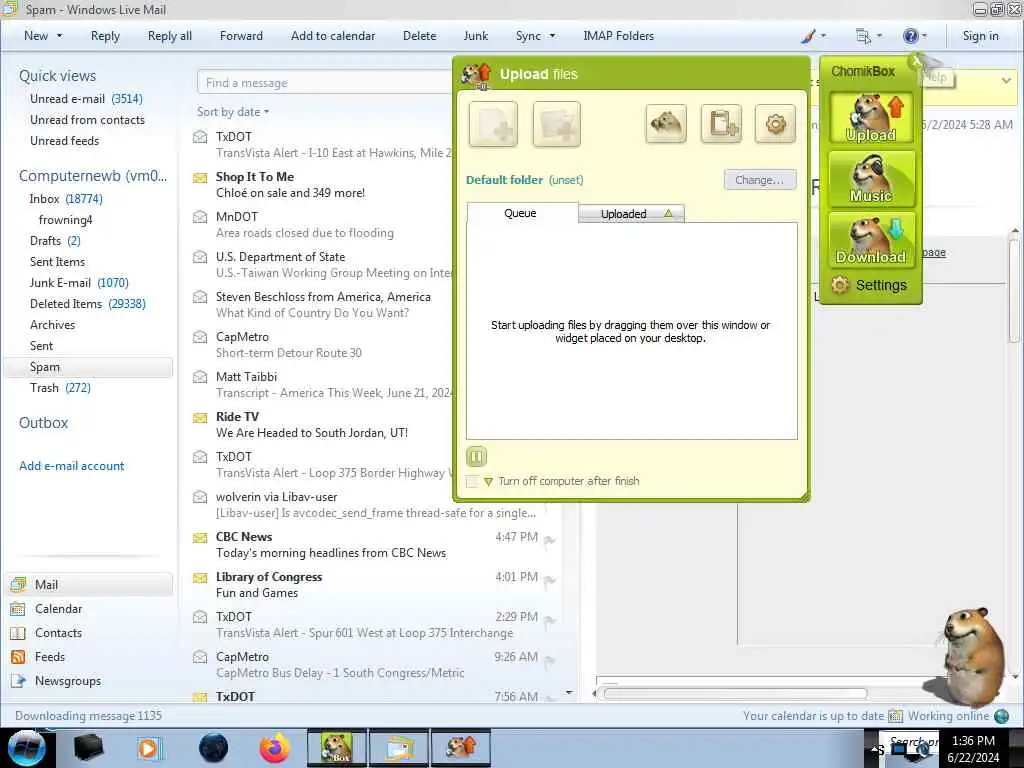The height and width of the screenshot is (768, 1024).
Task: Expand the Turn off computer options arrow
Action: [488, 482]
